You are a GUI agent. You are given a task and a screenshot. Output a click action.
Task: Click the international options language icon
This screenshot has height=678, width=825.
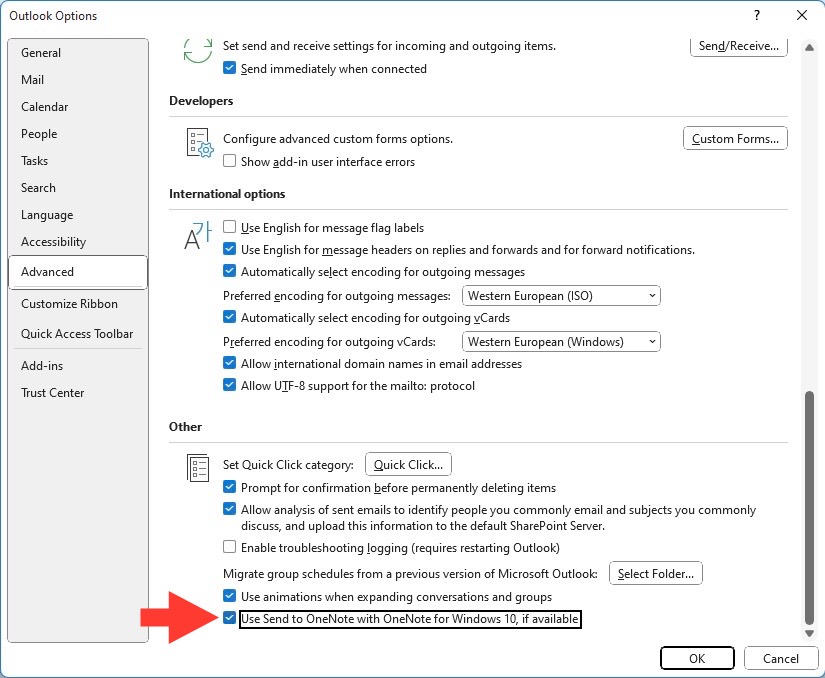coord(198,235)
